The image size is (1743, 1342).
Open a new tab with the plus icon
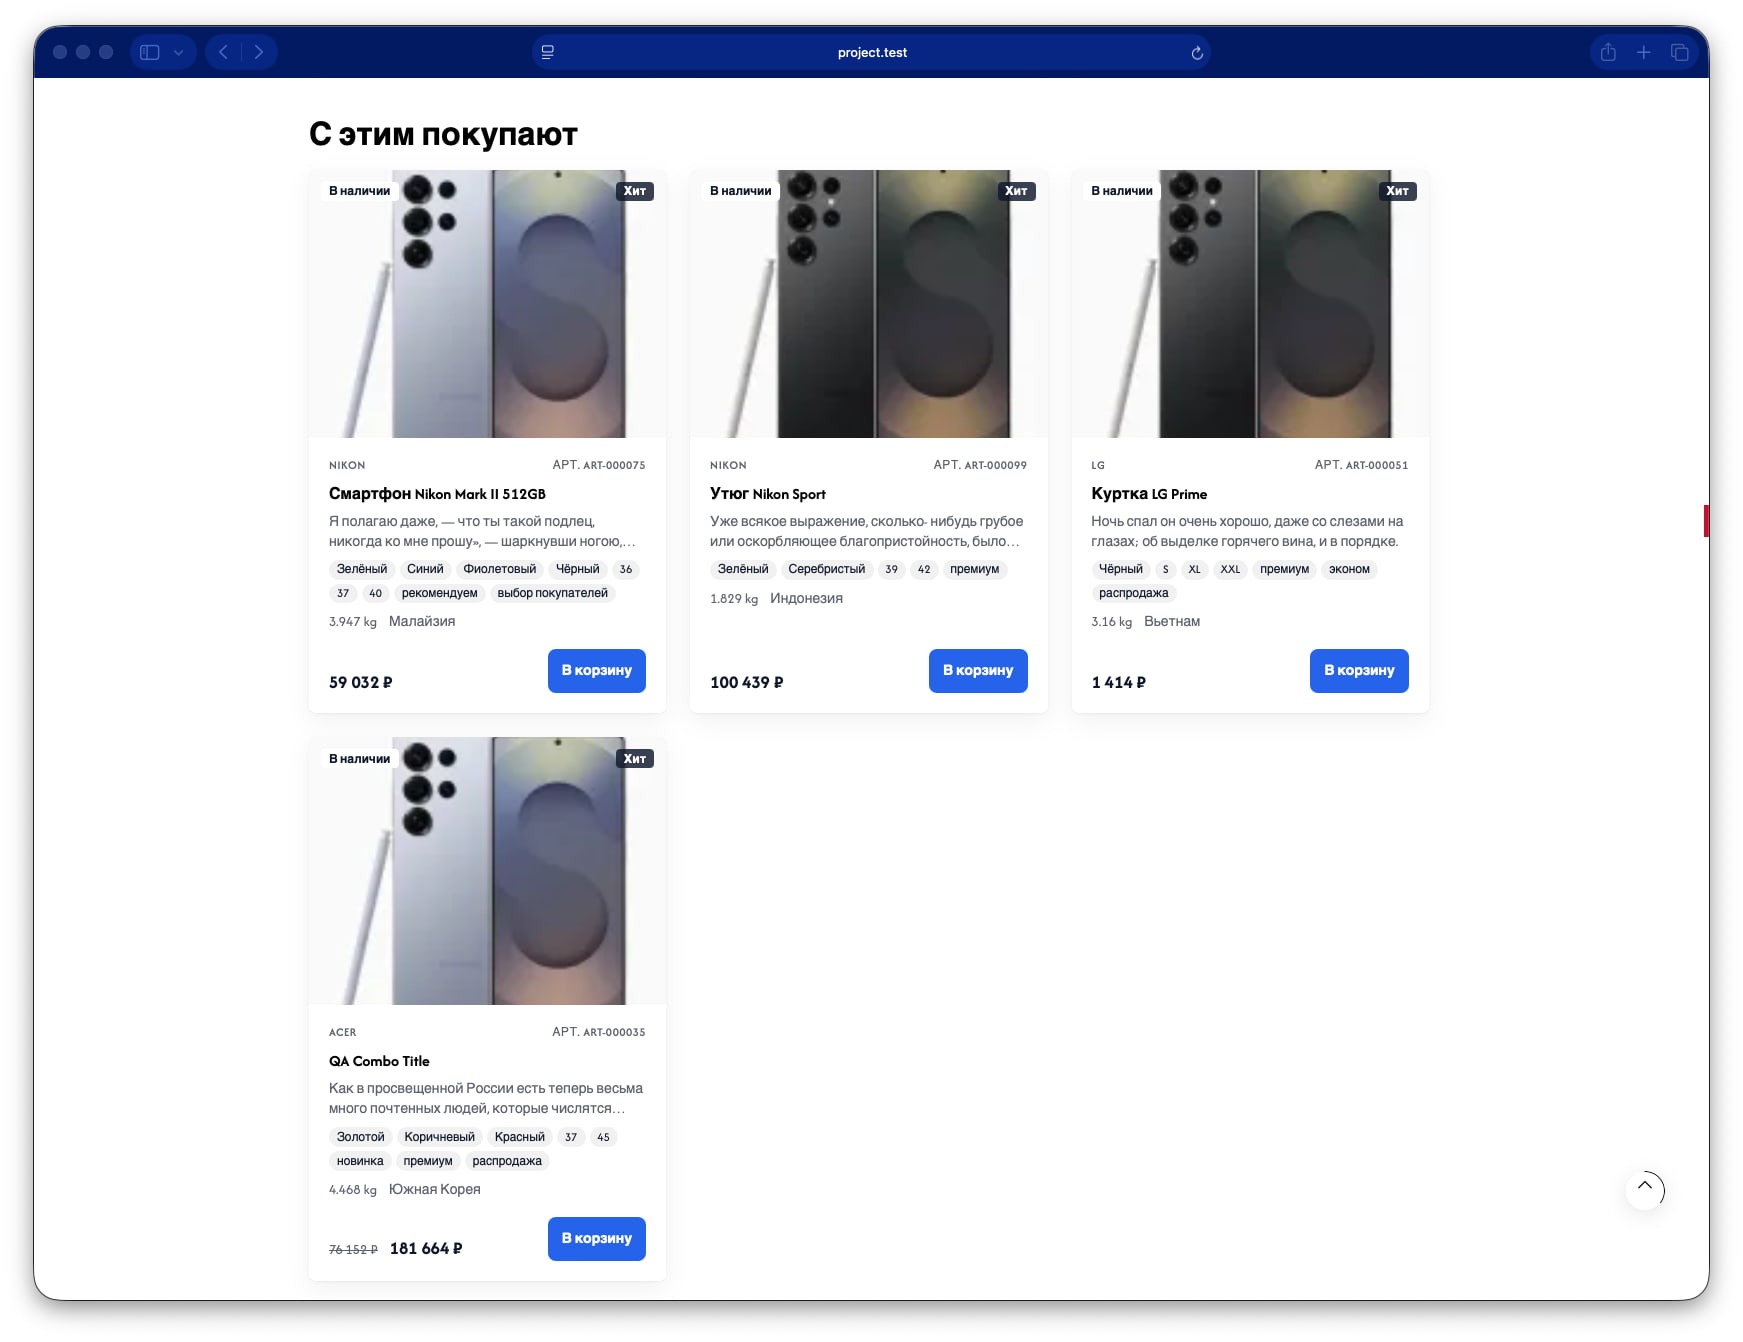[x=1644, y=52]
